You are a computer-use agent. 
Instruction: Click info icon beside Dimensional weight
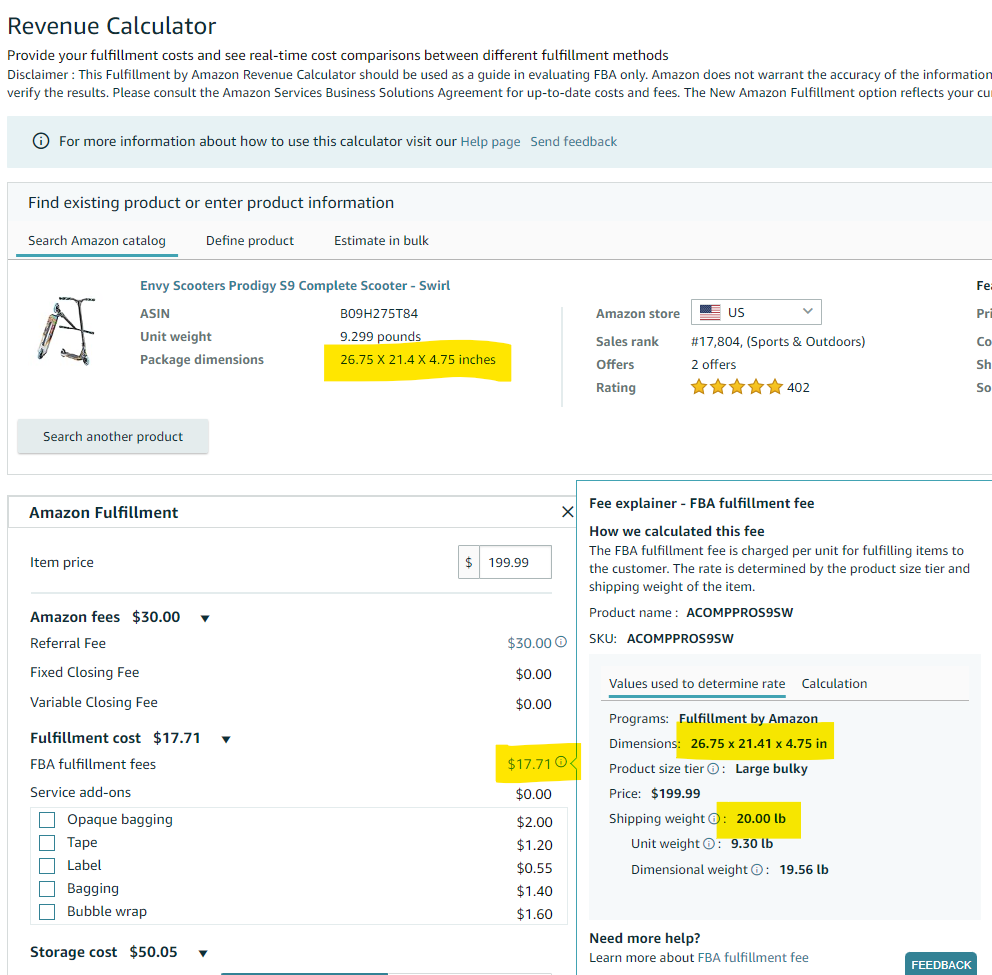(x=757, y=870)
